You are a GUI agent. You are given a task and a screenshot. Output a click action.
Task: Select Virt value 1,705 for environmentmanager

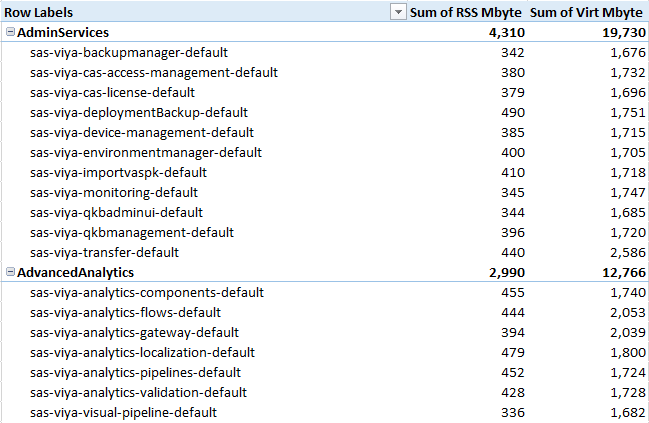coord(628,153)
